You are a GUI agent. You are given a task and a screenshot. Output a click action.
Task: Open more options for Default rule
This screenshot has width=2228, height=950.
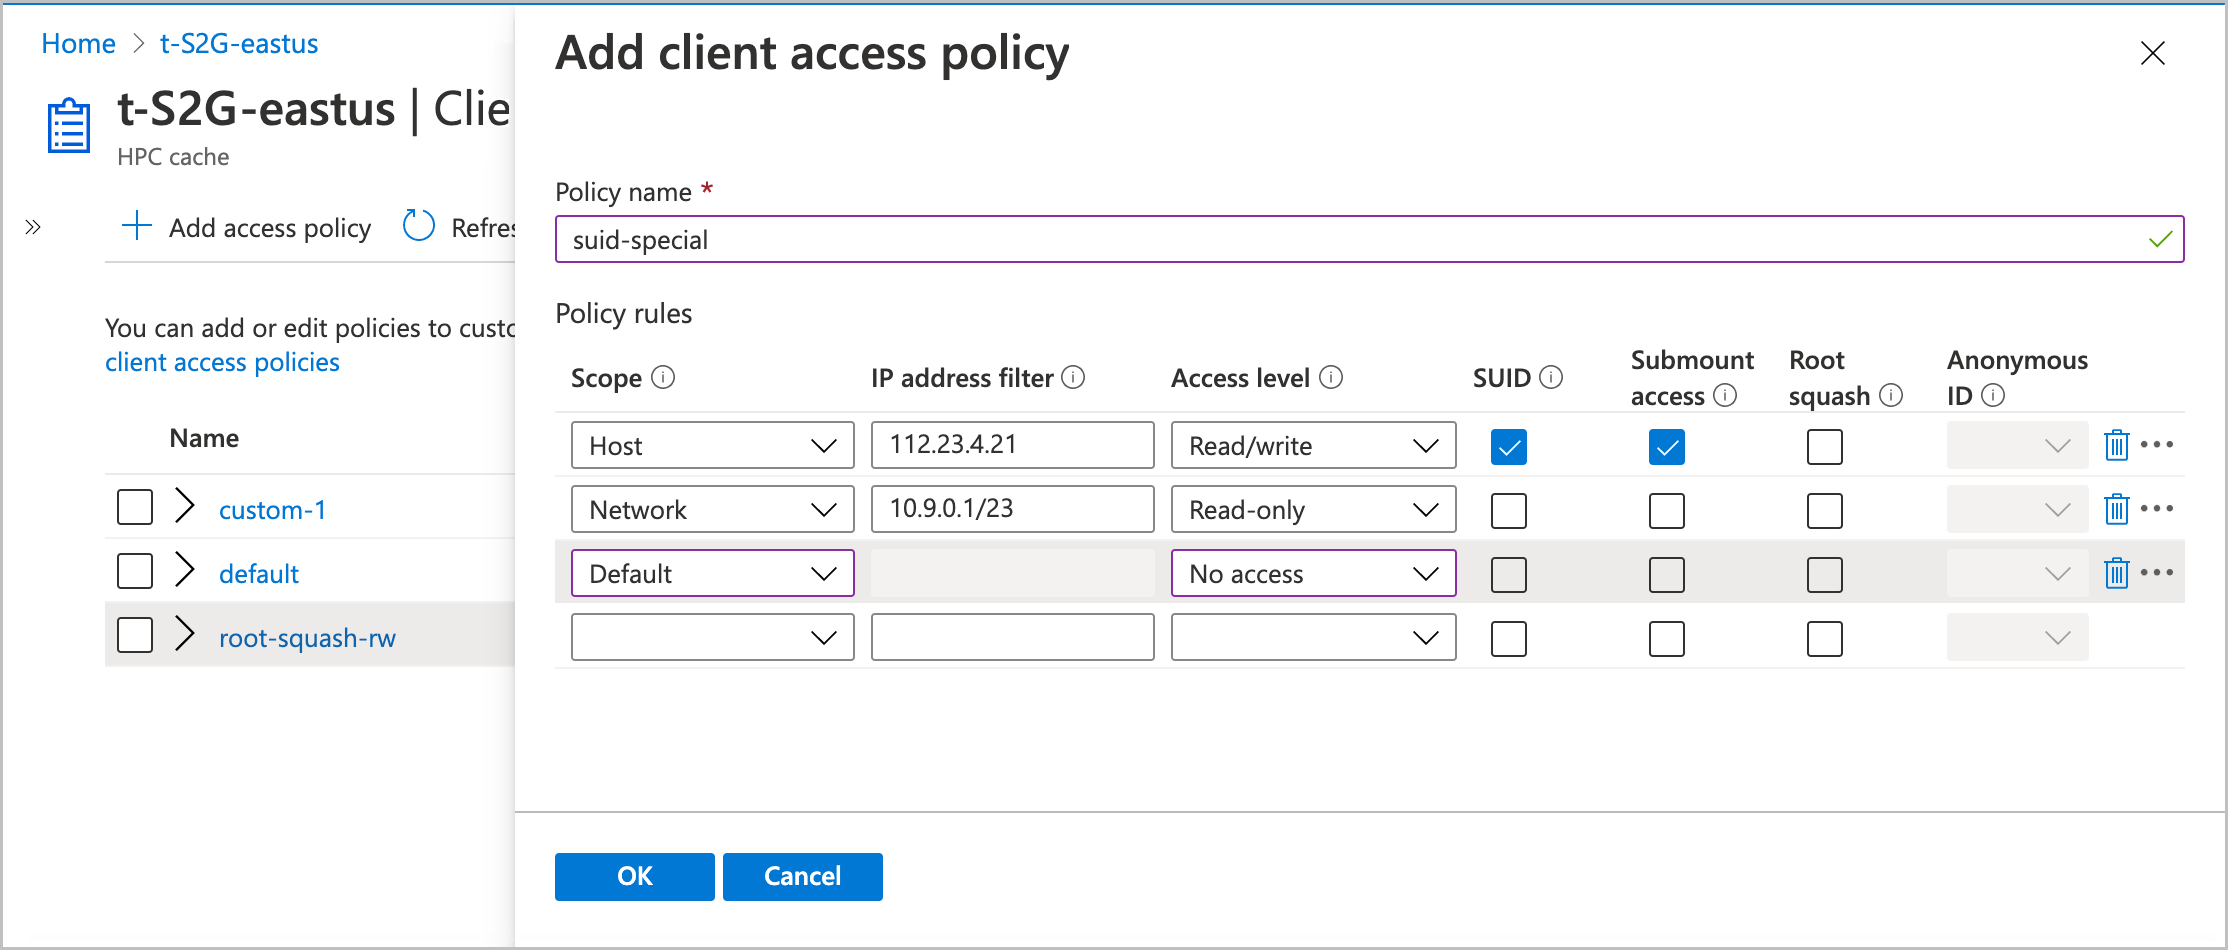(x=2157, y=573)
